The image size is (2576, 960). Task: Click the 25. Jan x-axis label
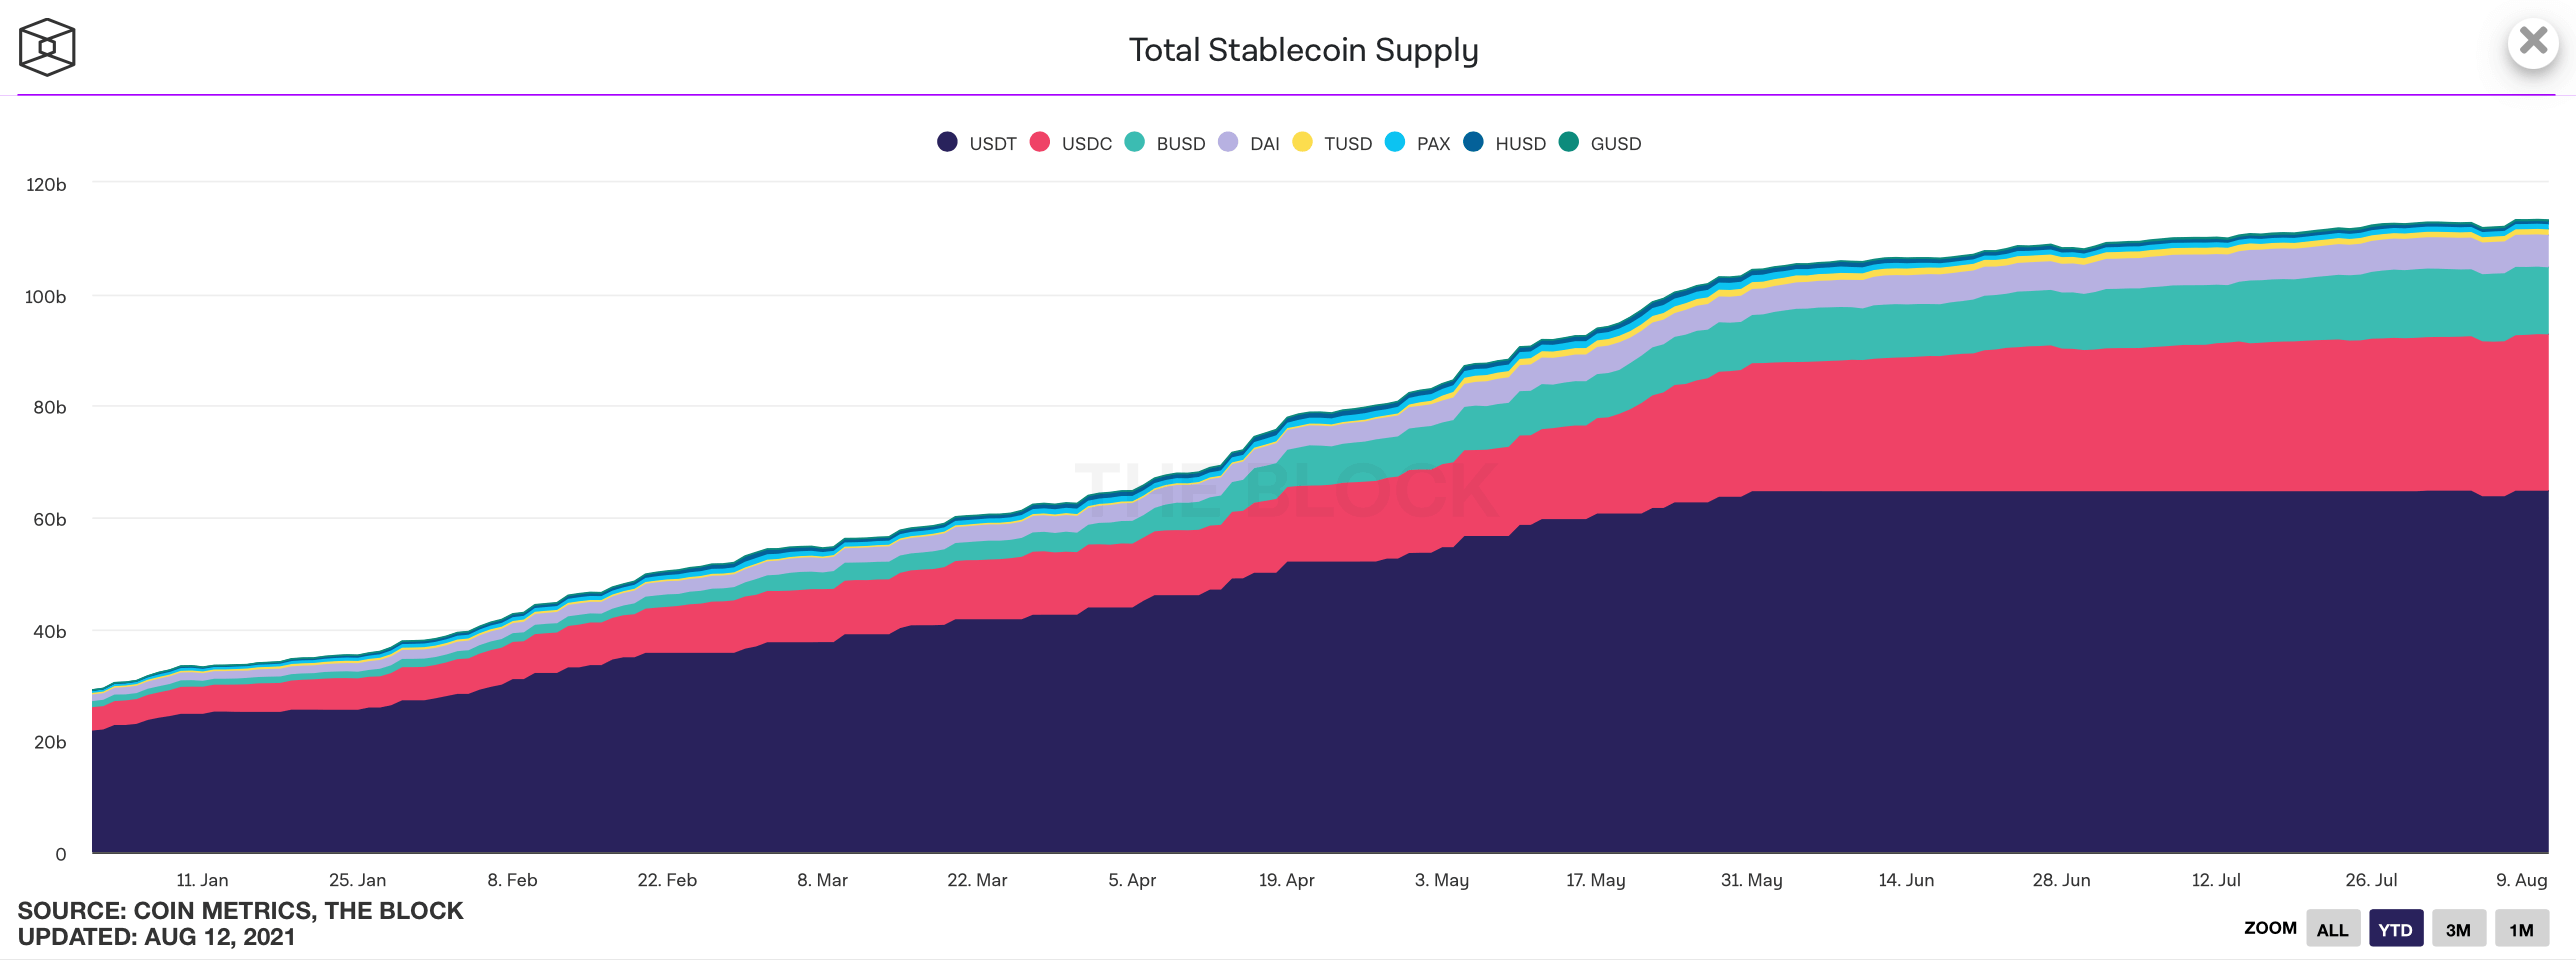(x=357, y=880)
